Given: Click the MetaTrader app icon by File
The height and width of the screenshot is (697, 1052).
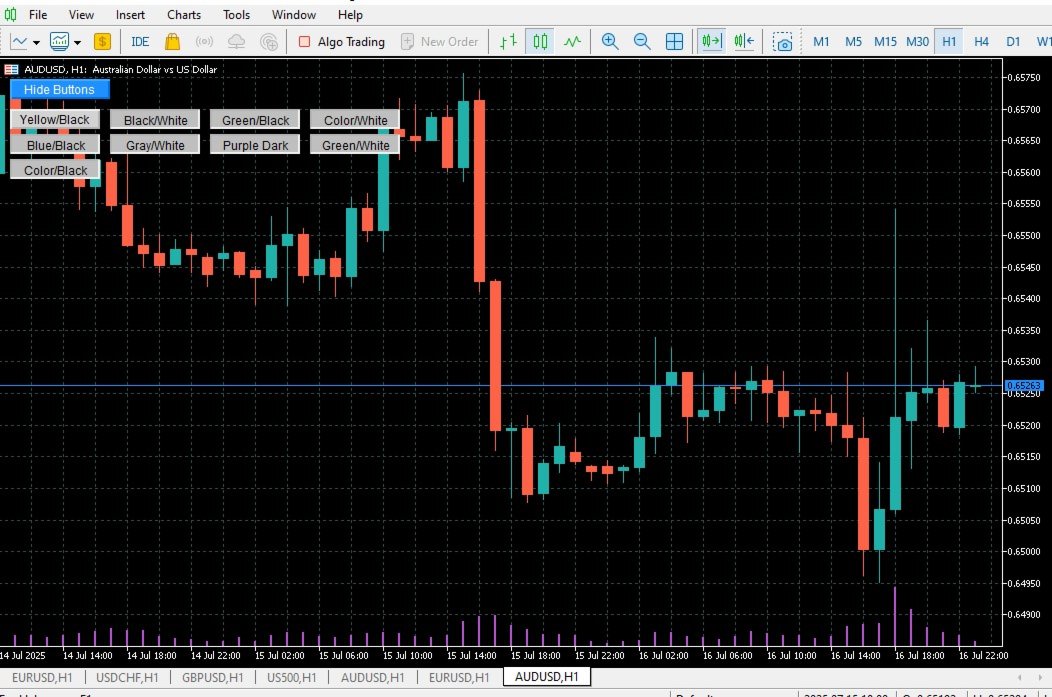Looking at the screenshot, I should tap(11, 14).
